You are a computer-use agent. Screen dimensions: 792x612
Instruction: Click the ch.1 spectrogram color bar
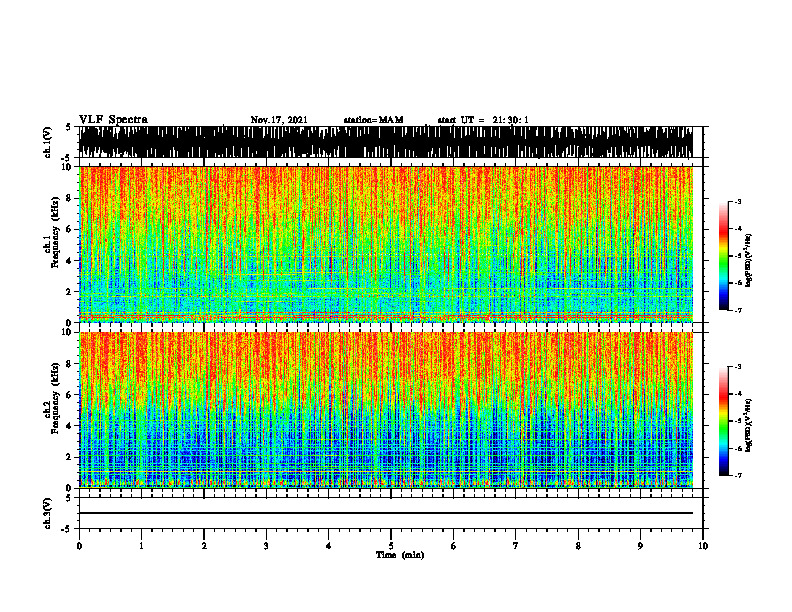[724, 256]
